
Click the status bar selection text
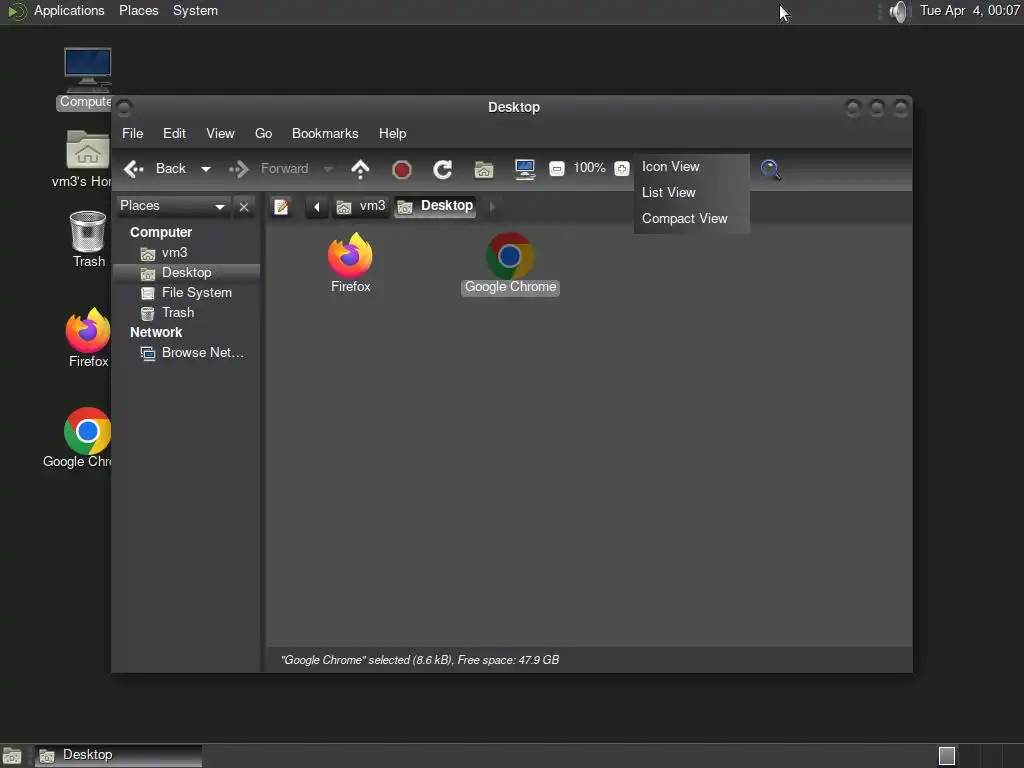(420, 660)
